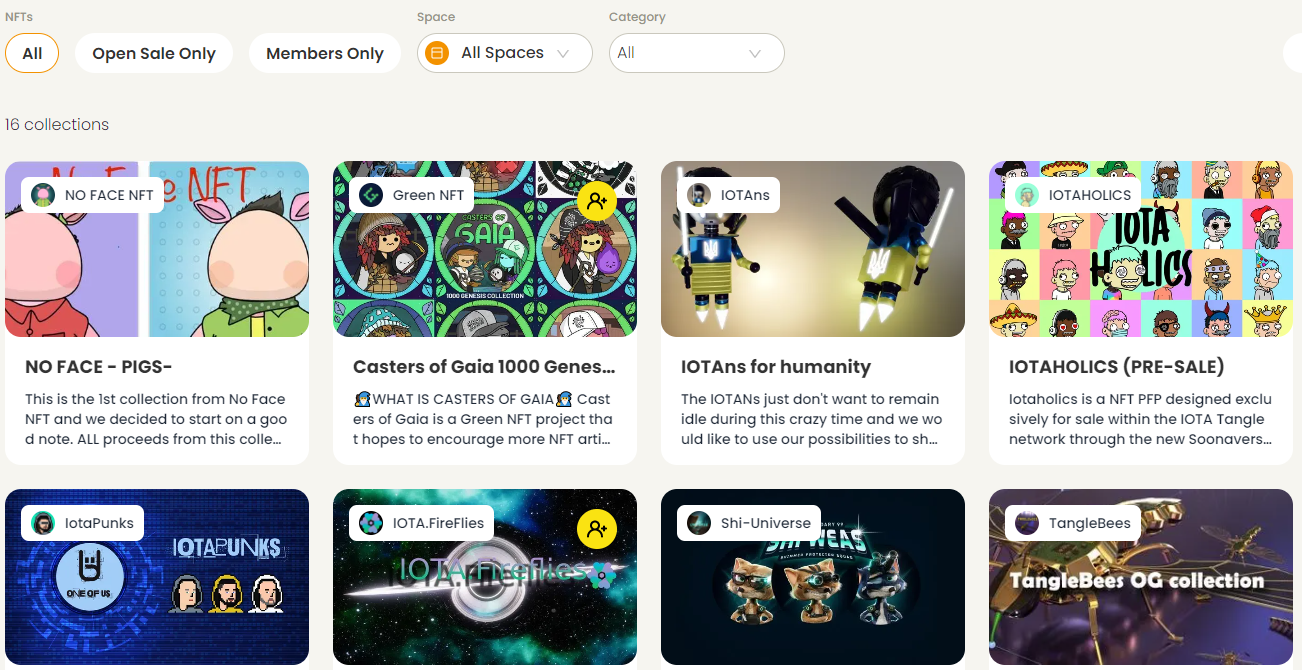Screen dimensions: 1302x670
Task: Filter by Members Only
Action: (325, 53)
